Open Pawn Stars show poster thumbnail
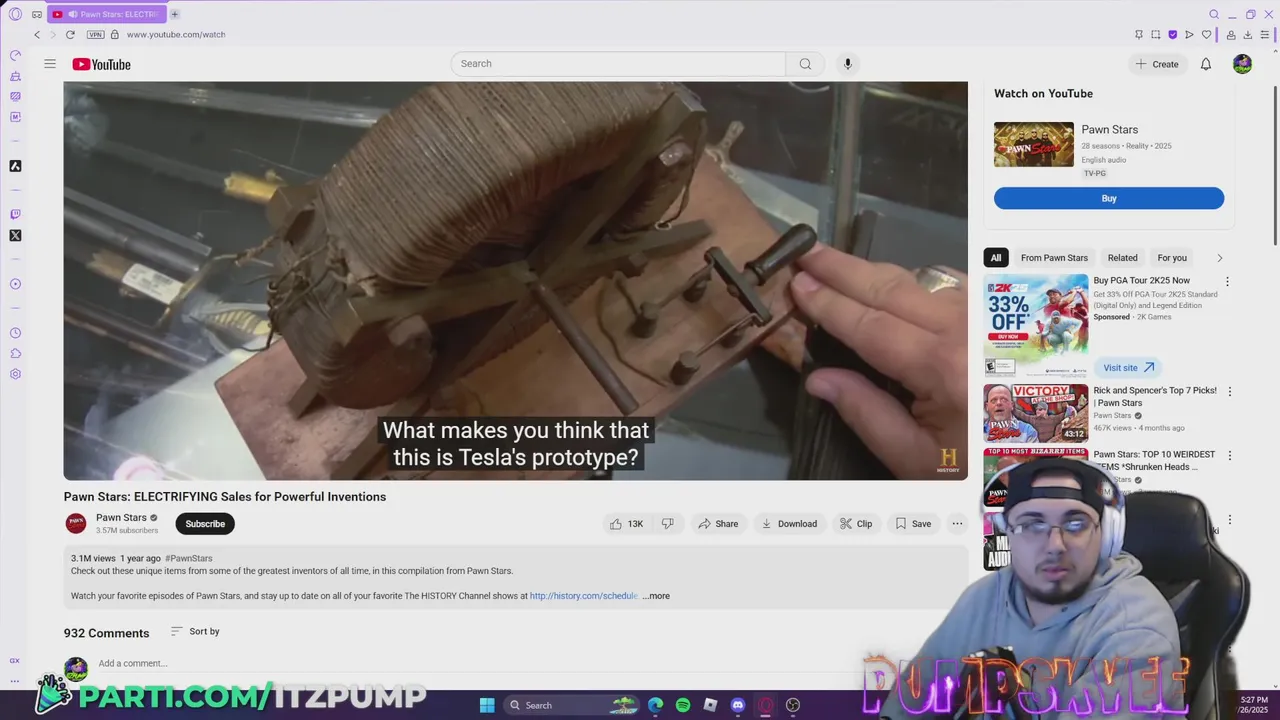Image resolution: width=1280 pixels, height=720 pixels. click(x=1034, y=145)
